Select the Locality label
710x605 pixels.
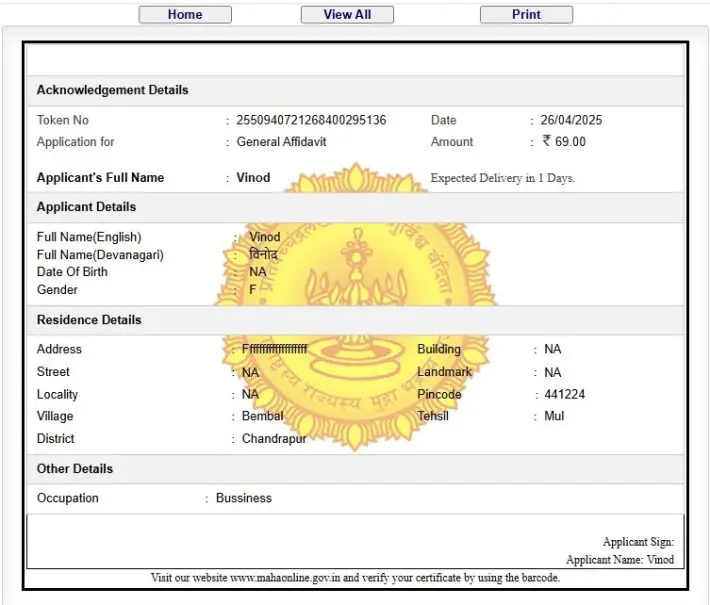[x=57, y=394]
